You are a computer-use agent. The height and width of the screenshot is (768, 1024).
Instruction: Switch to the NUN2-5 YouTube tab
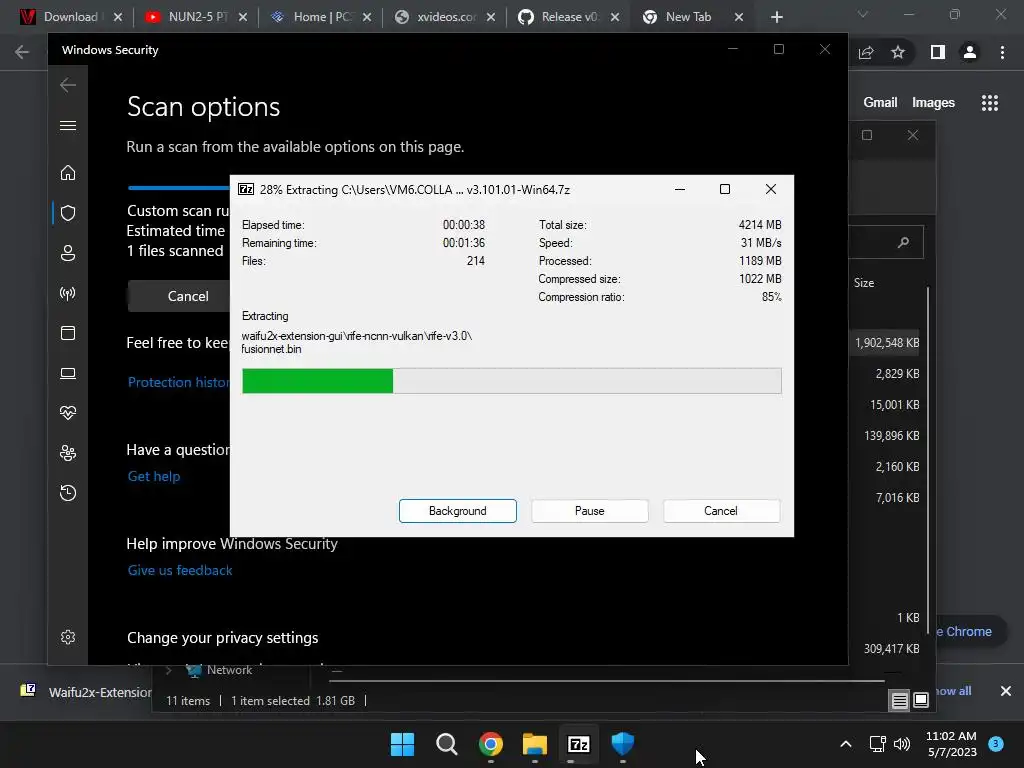click(x=198, y=17)
